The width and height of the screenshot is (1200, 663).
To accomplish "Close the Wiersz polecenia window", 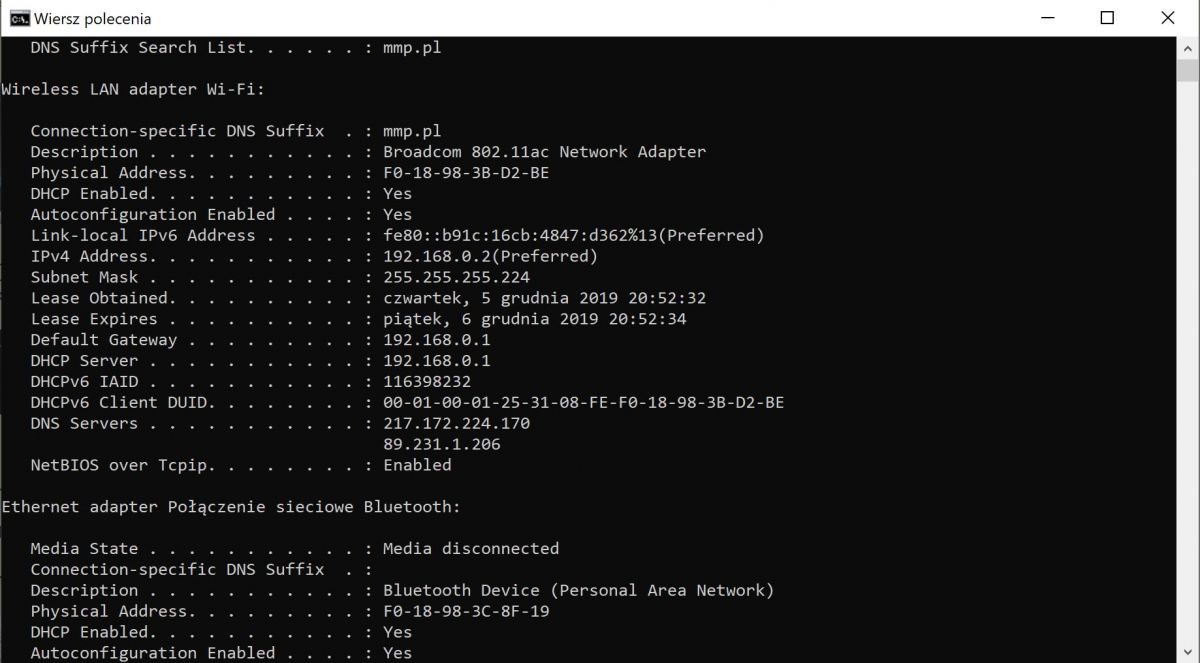I will tap(1167, 18).
